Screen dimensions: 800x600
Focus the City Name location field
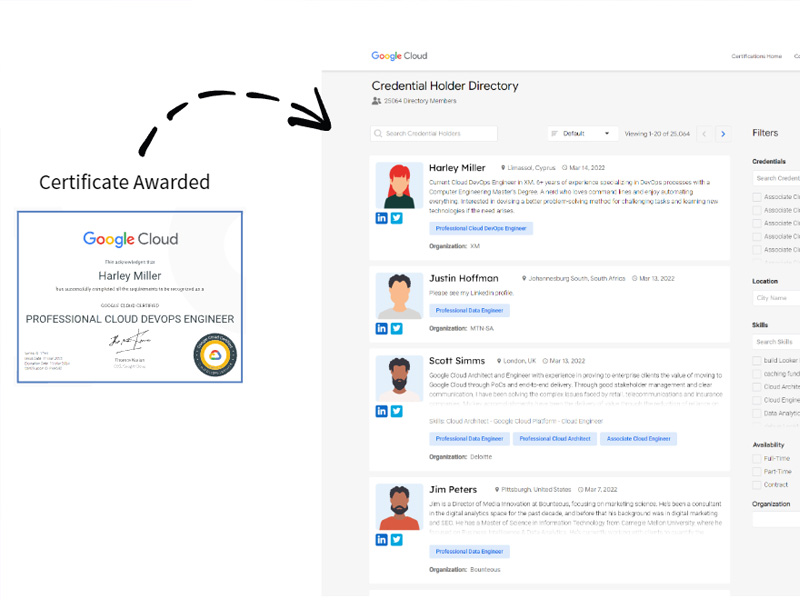(776, 298)
